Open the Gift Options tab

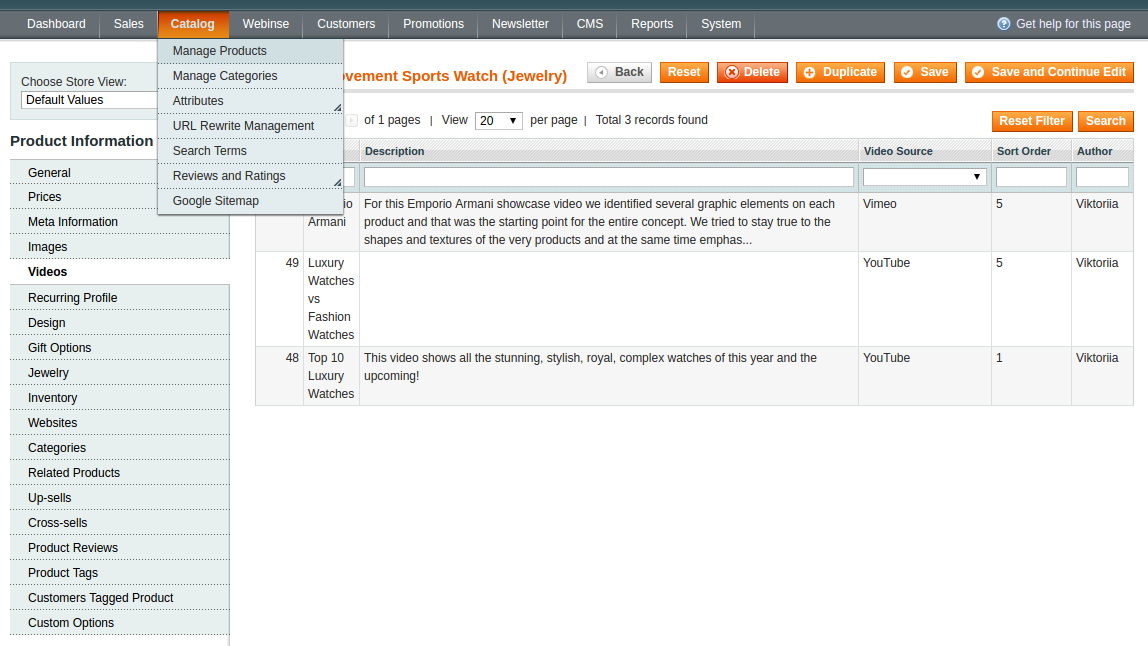tap(119, 347)
